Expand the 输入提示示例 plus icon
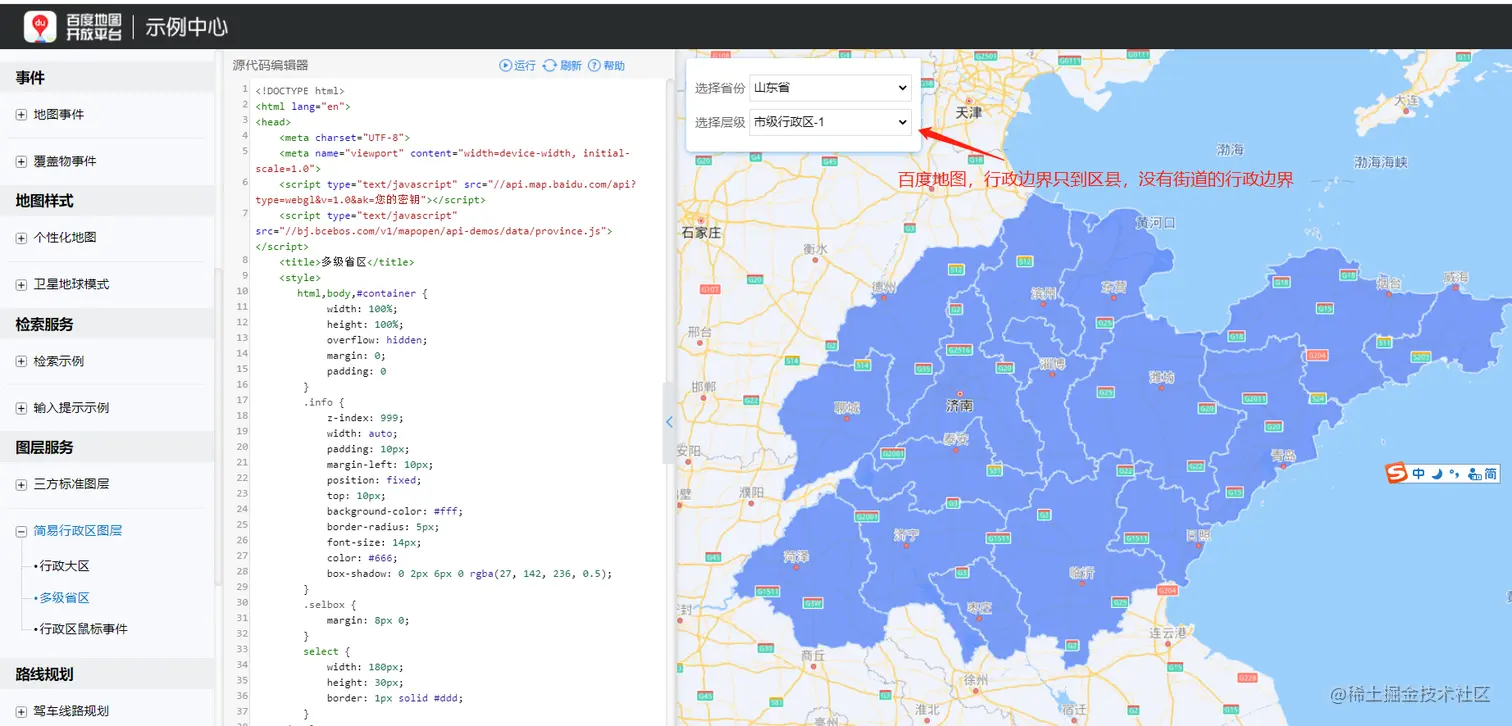This screenshot has width=1512, height=726. (x=21, y=408)
